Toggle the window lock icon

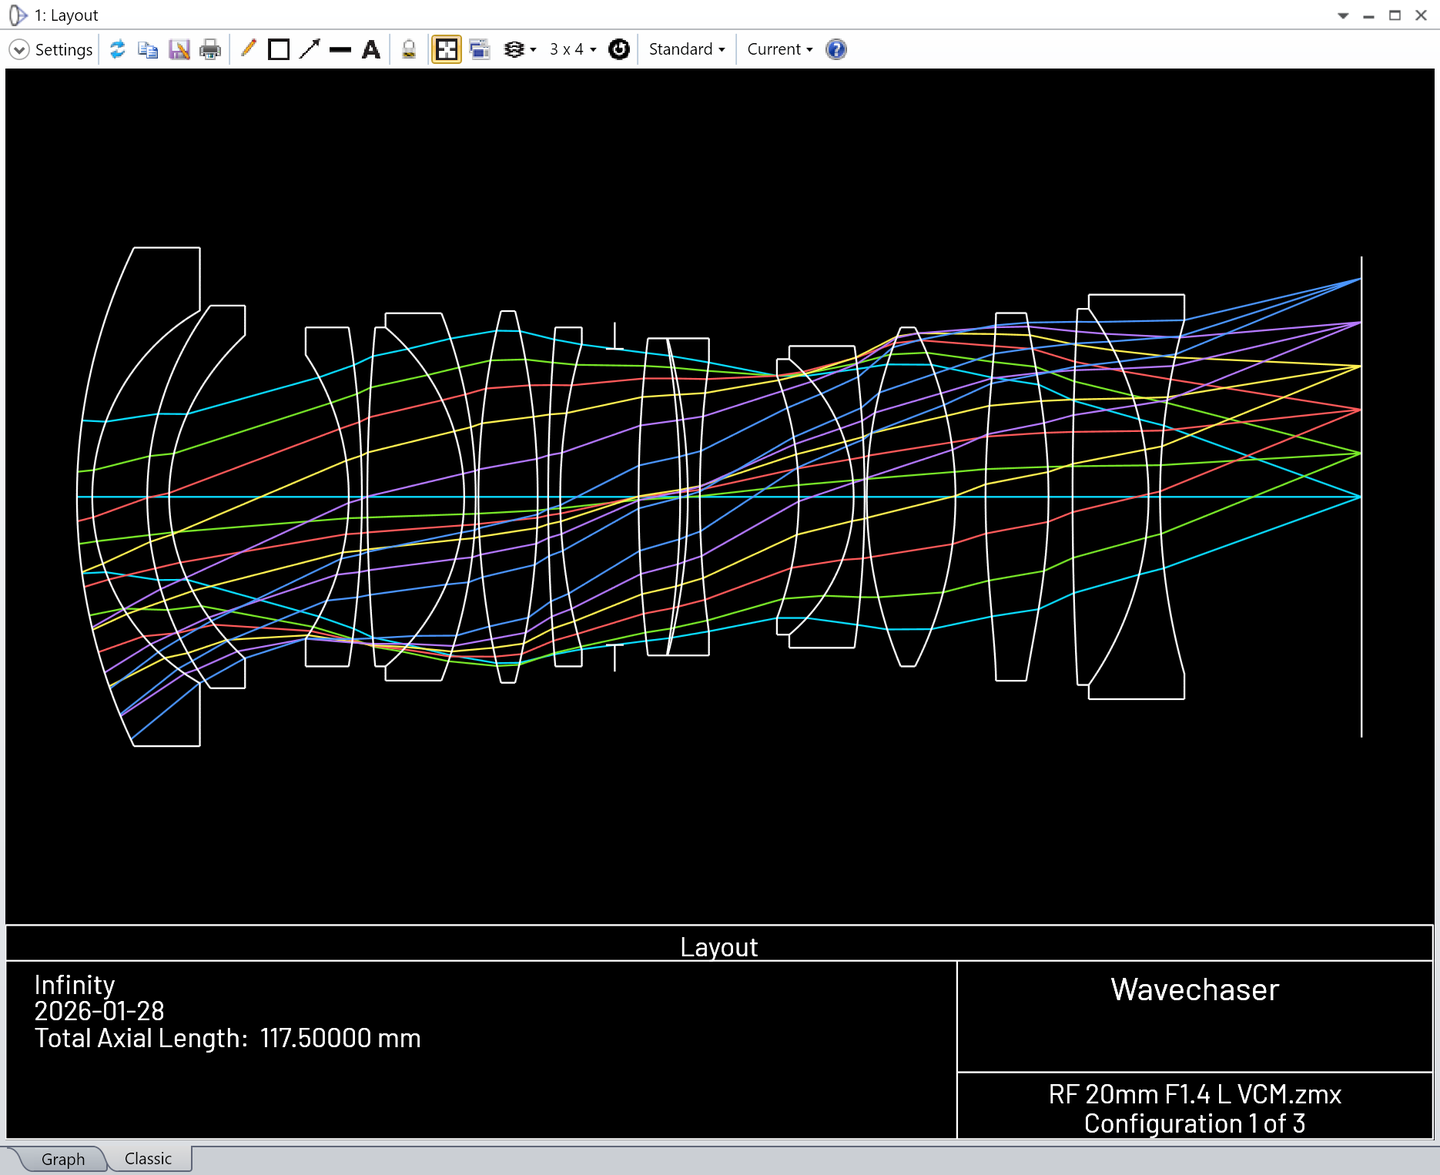(x=409, y=49)
